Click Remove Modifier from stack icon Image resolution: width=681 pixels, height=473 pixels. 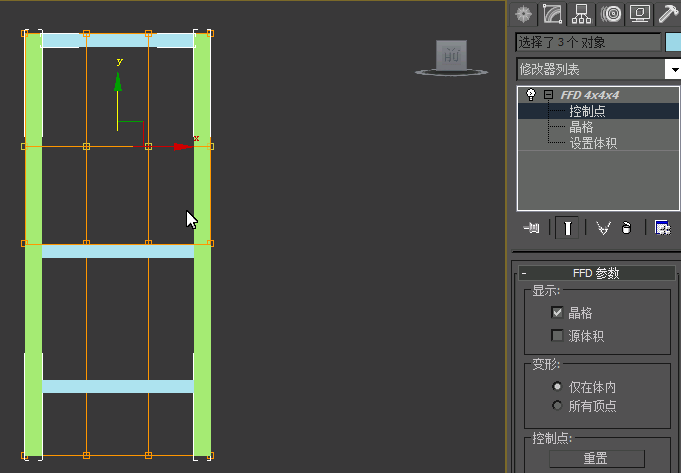pos(626,228)
